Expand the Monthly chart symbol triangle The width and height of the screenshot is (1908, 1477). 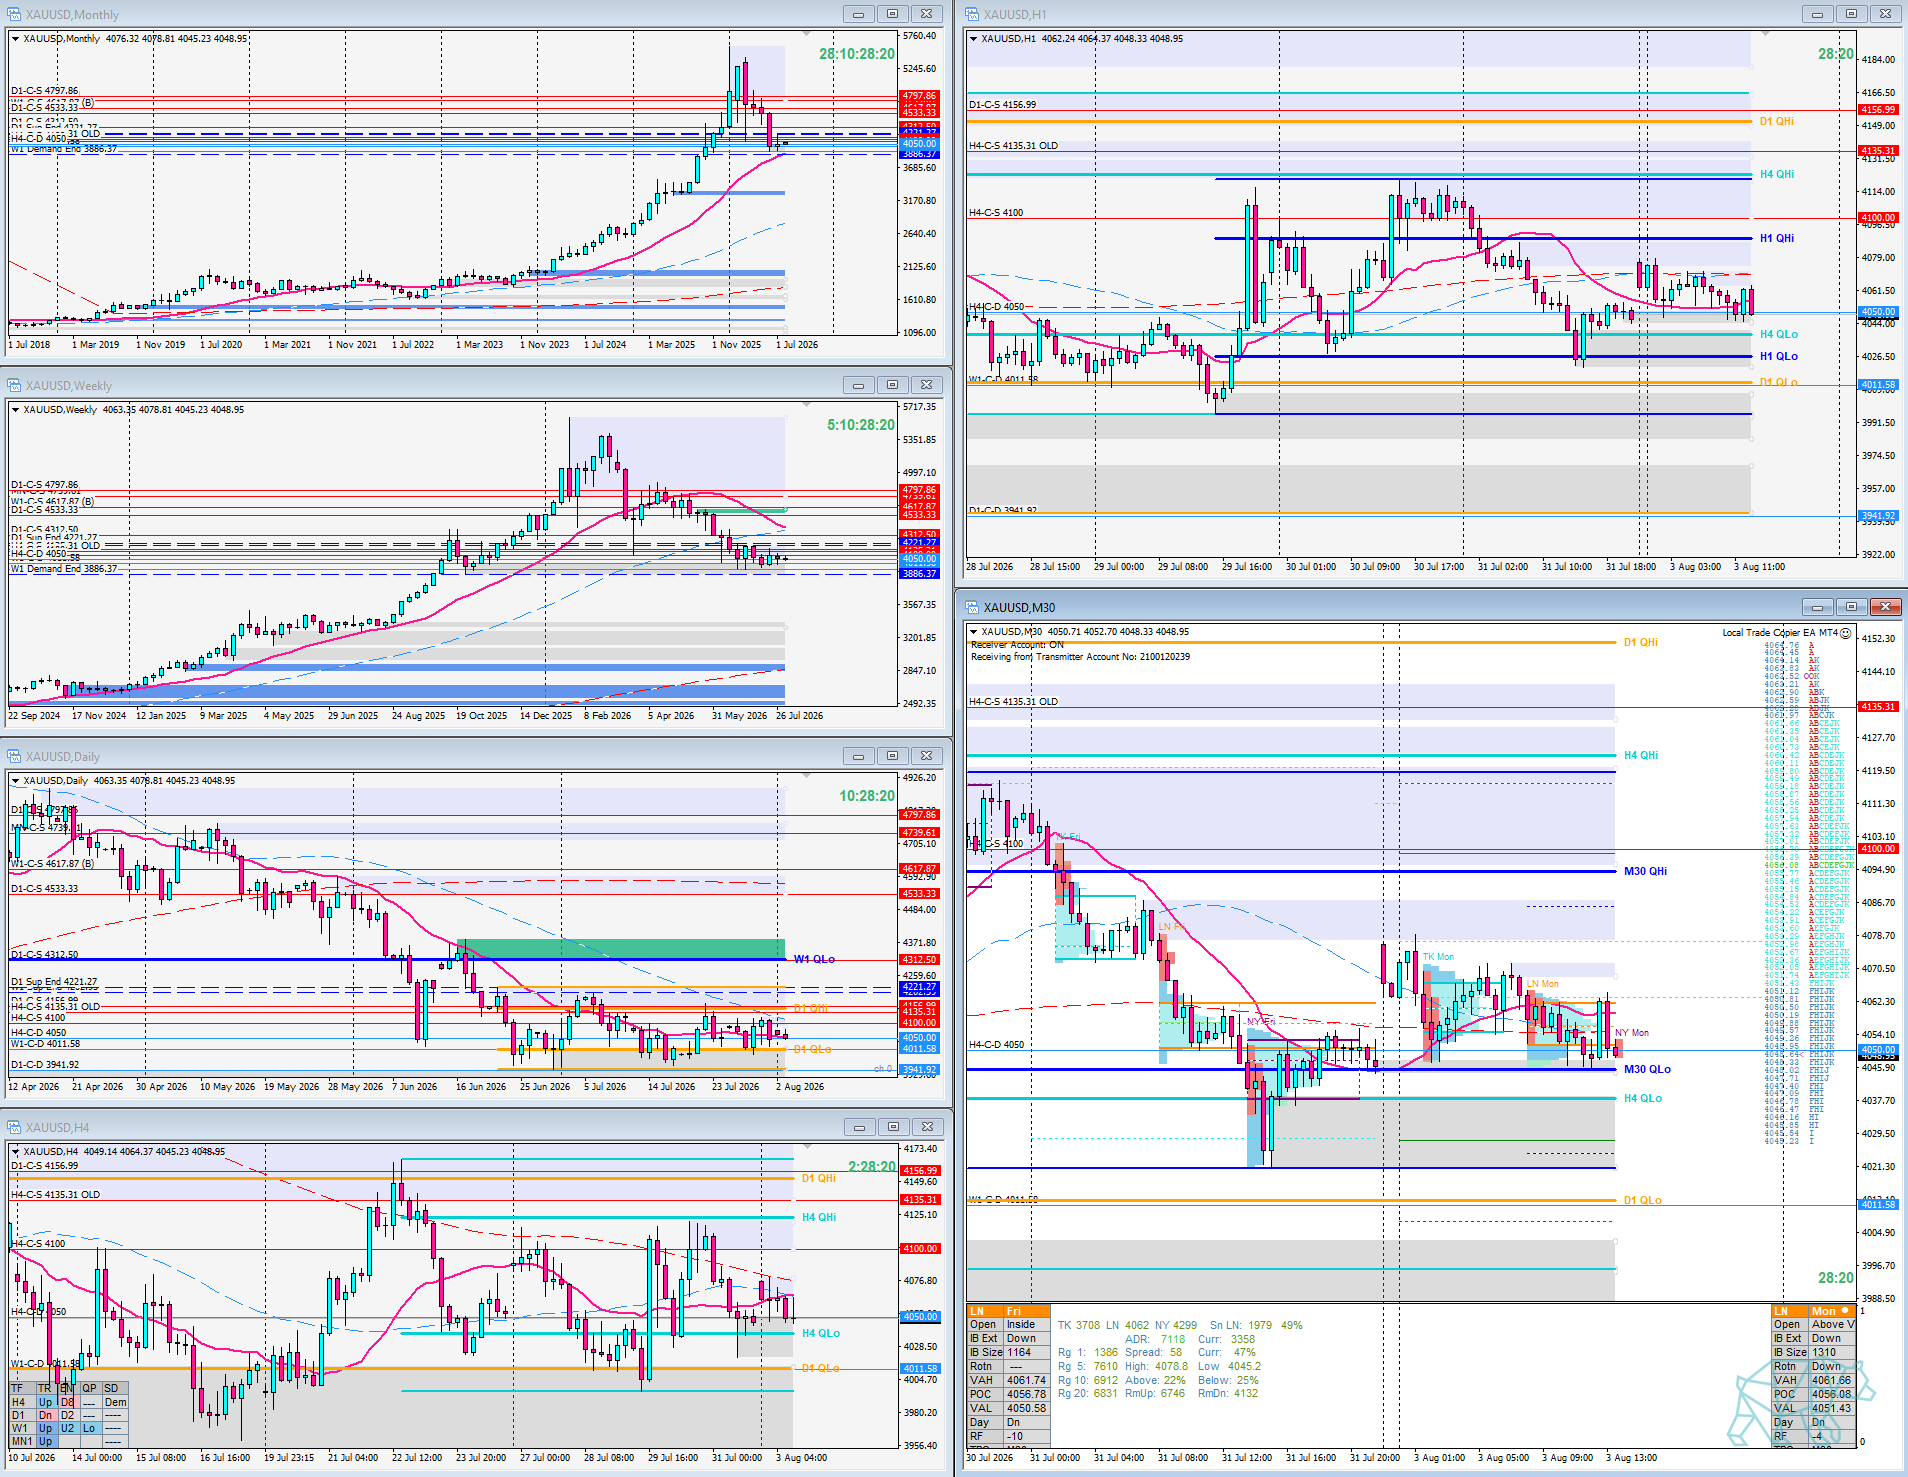15,39
